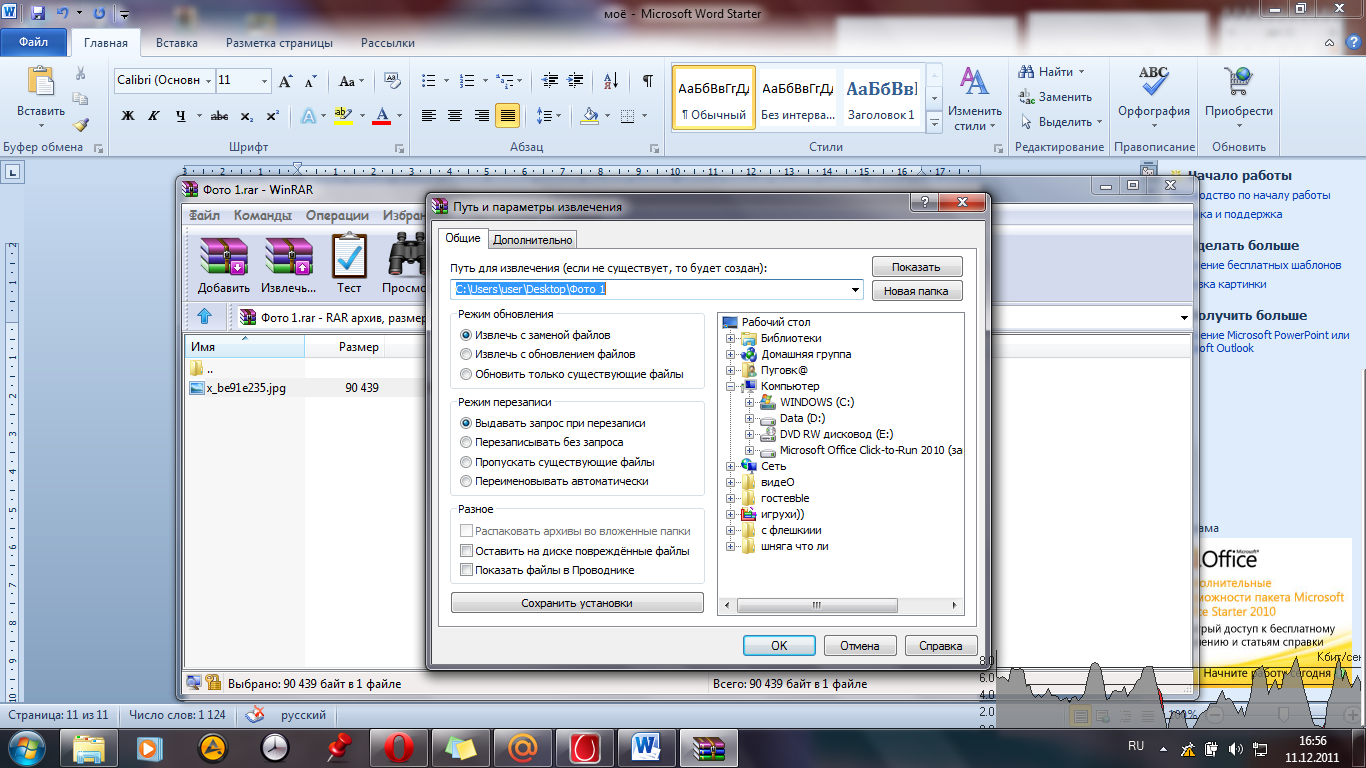Click the Отмена button

point(860,646)
